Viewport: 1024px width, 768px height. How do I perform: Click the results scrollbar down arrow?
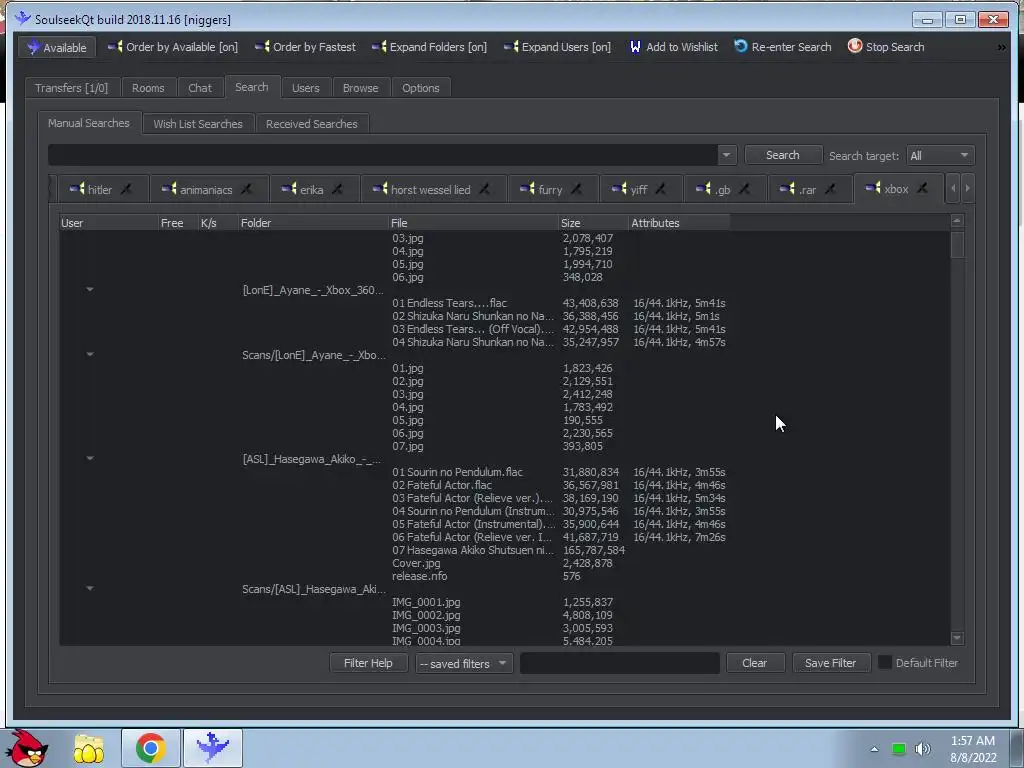[x=957, y=637]
